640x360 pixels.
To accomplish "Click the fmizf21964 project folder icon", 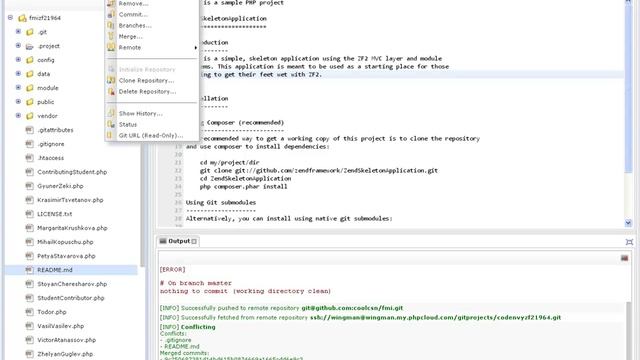I will (22, 18).
